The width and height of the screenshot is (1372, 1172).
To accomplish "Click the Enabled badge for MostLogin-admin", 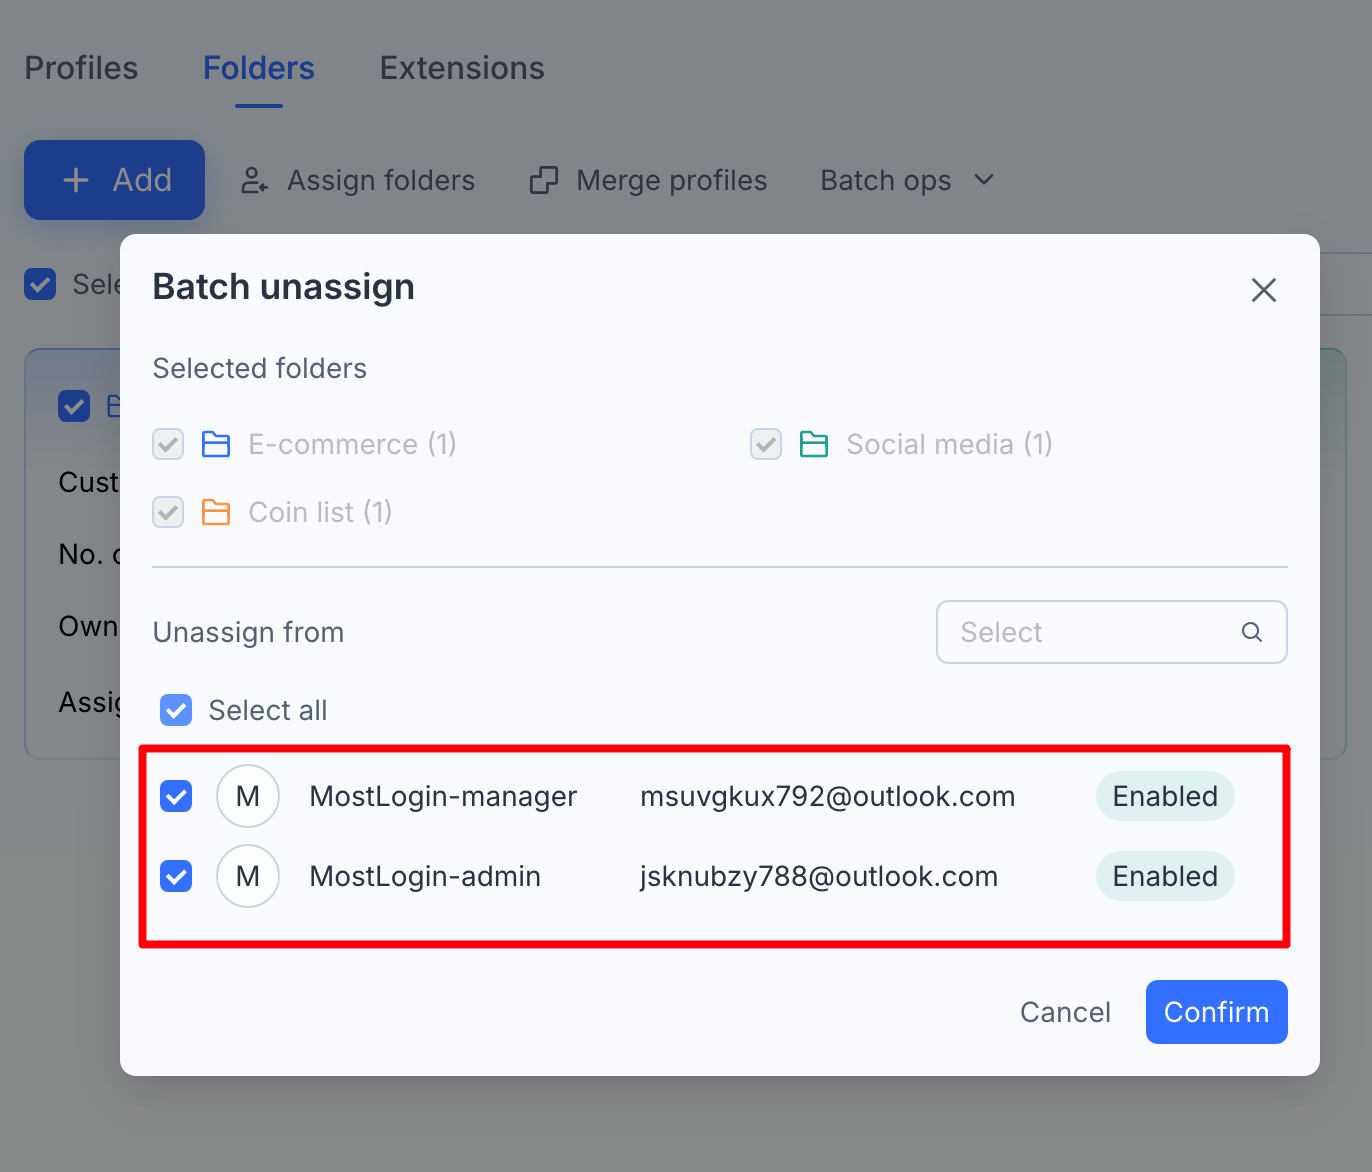I will point(1165,876).
